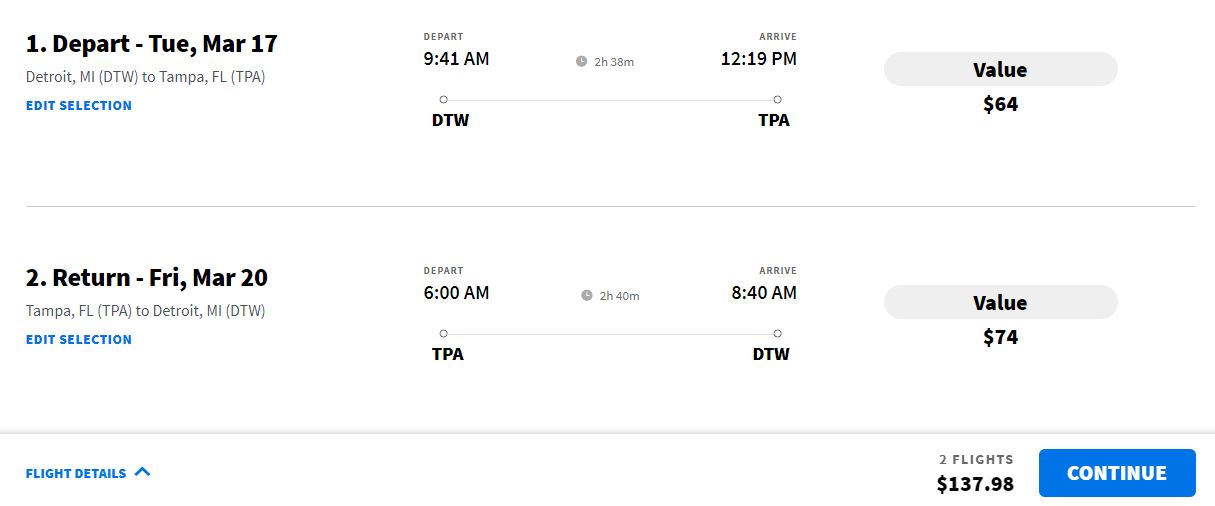This screenshot has height=506, width=1215.
Task: Click the TPA destination dot on the departure route
Action: tap(777, 100)
